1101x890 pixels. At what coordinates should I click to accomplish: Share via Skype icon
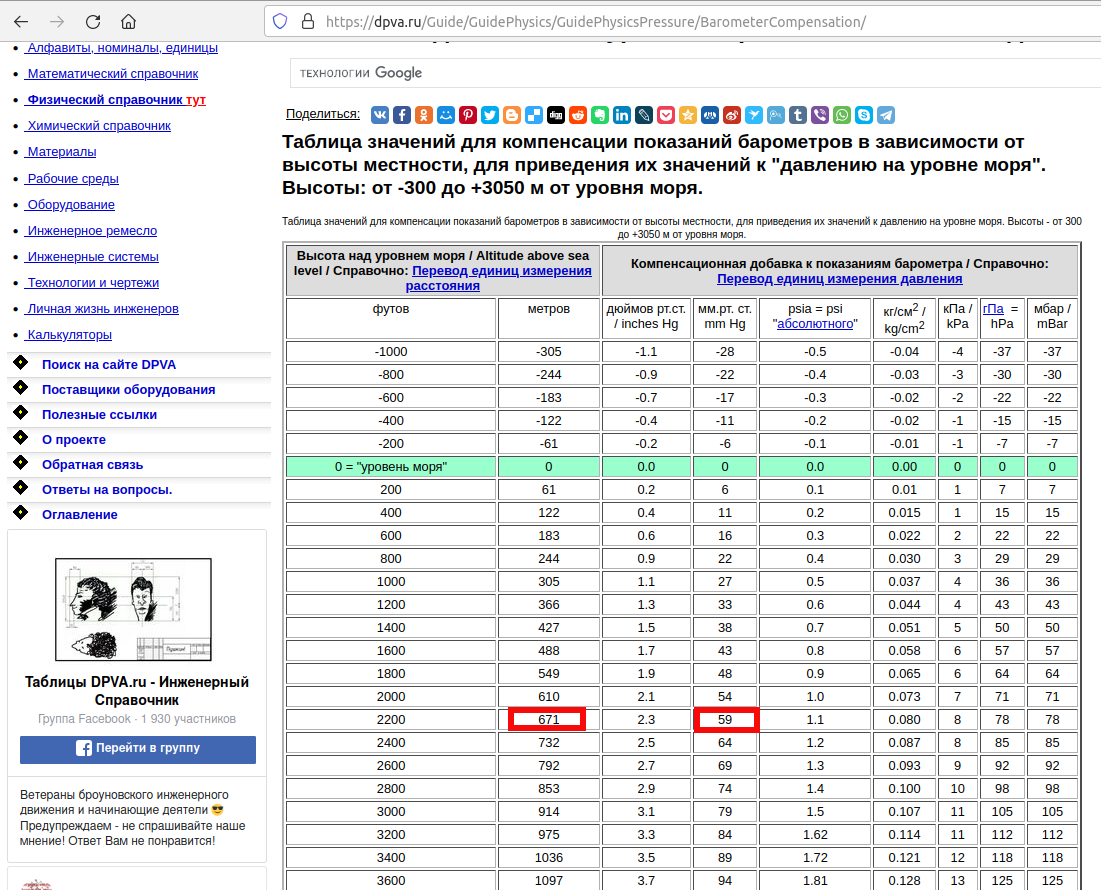coord(864,115)
